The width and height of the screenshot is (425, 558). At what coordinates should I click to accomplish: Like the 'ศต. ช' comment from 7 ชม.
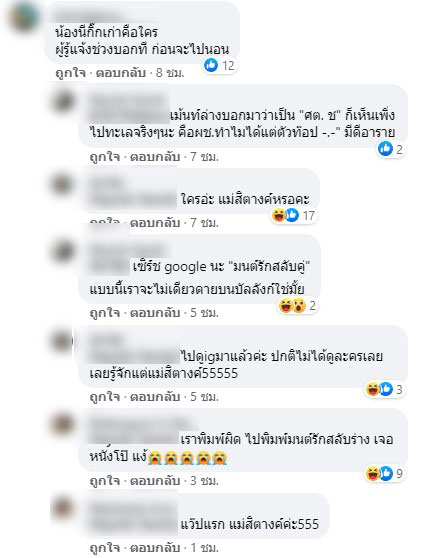(x=105, y=157)
